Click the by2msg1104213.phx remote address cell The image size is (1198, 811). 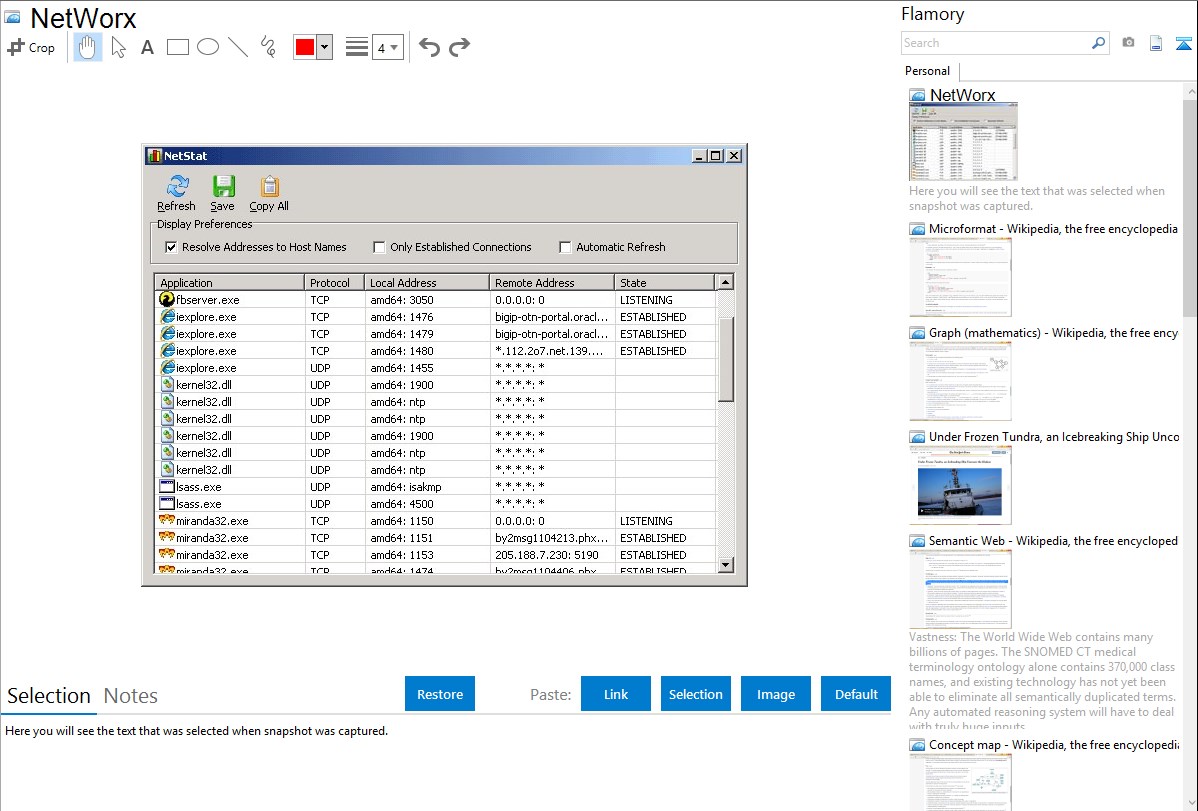(552, 538)
